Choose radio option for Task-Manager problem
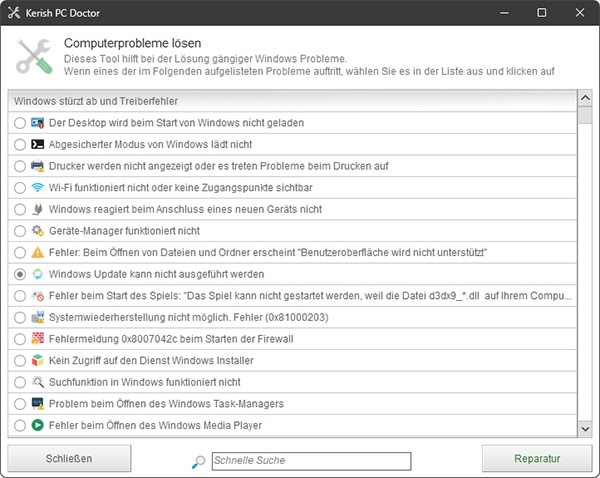Image resolution: width=600 pixels, height=478 pixels. tap(20, 404)
